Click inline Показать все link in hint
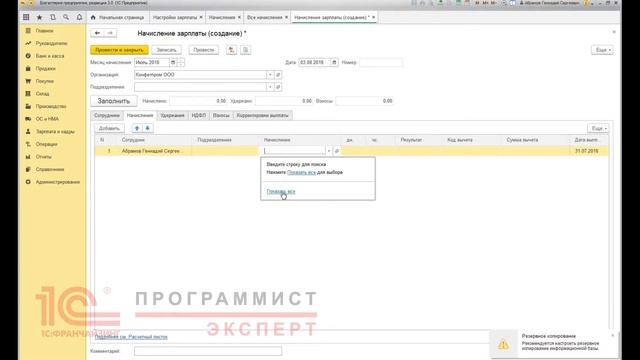 (x=301, y=172)
